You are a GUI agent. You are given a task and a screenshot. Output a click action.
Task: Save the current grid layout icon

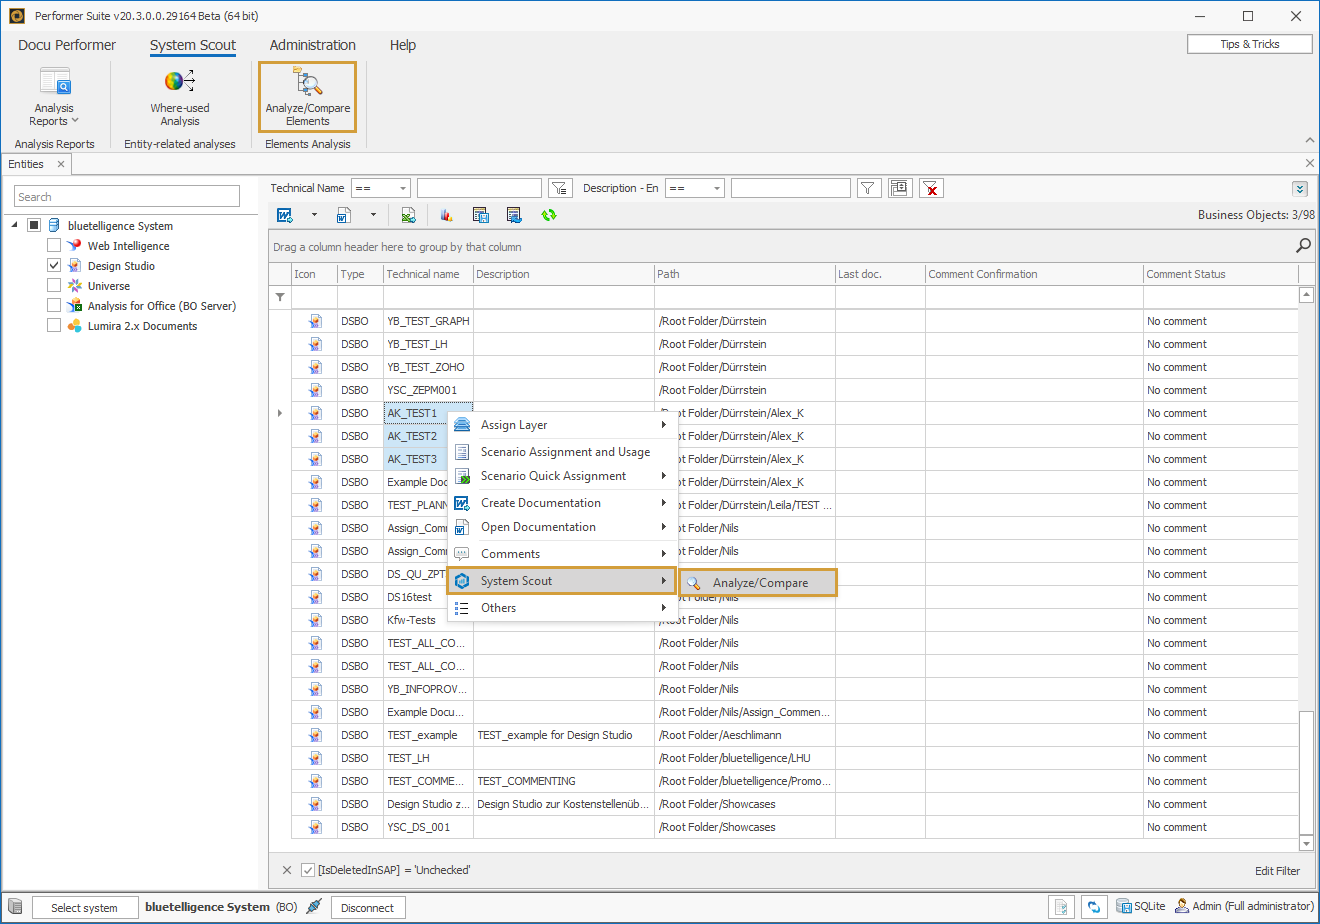pos(481,214)
